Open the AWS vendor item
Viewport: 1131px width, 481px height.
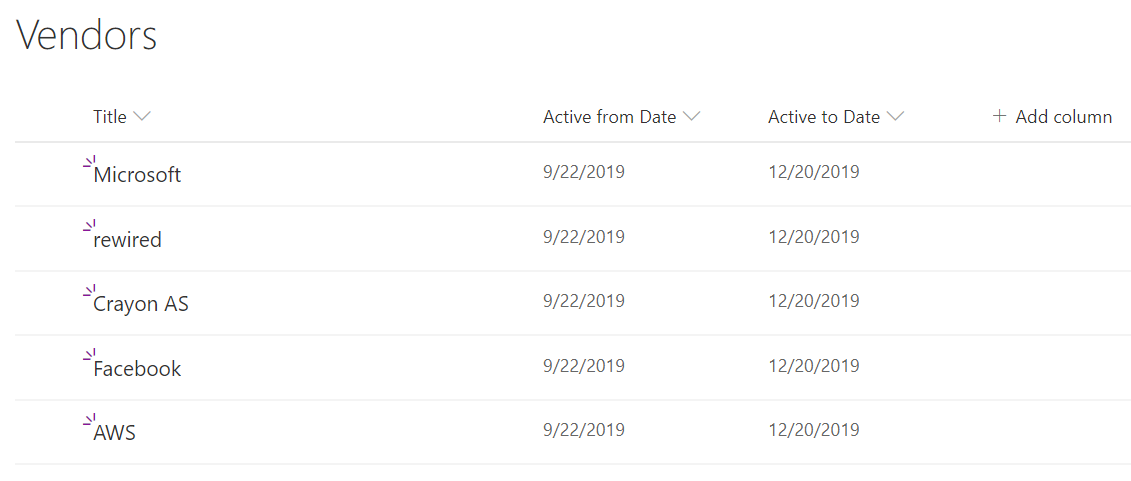115,433
